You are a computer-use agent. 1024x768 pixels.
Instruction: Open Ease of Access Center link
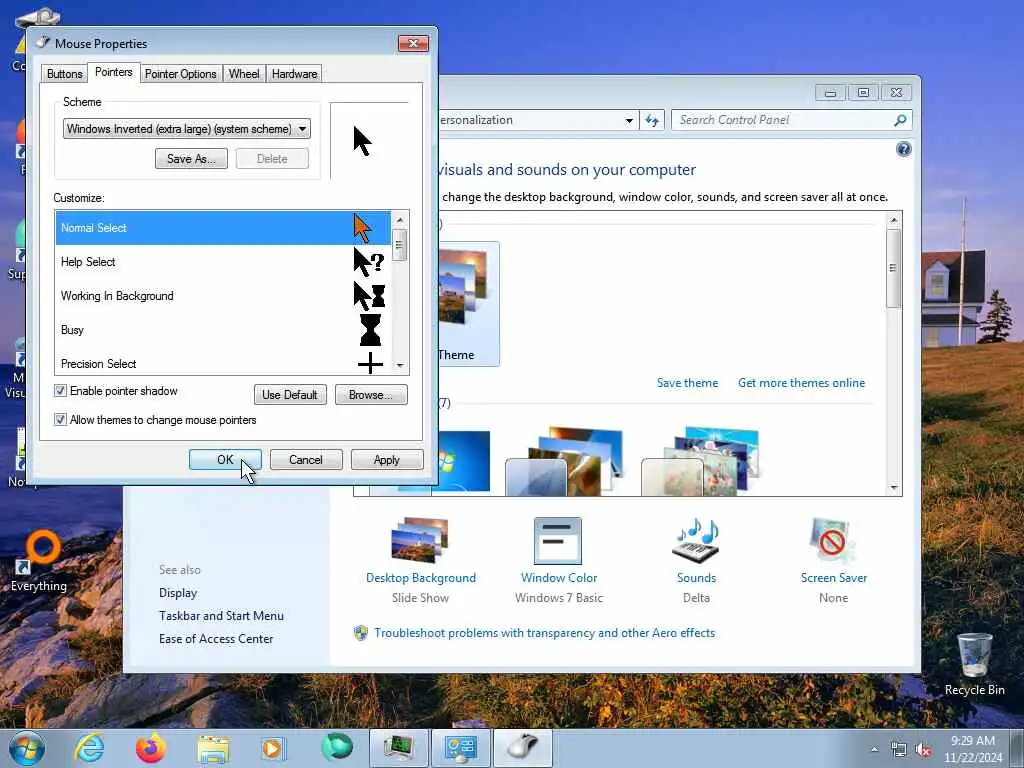click(216, 639)
